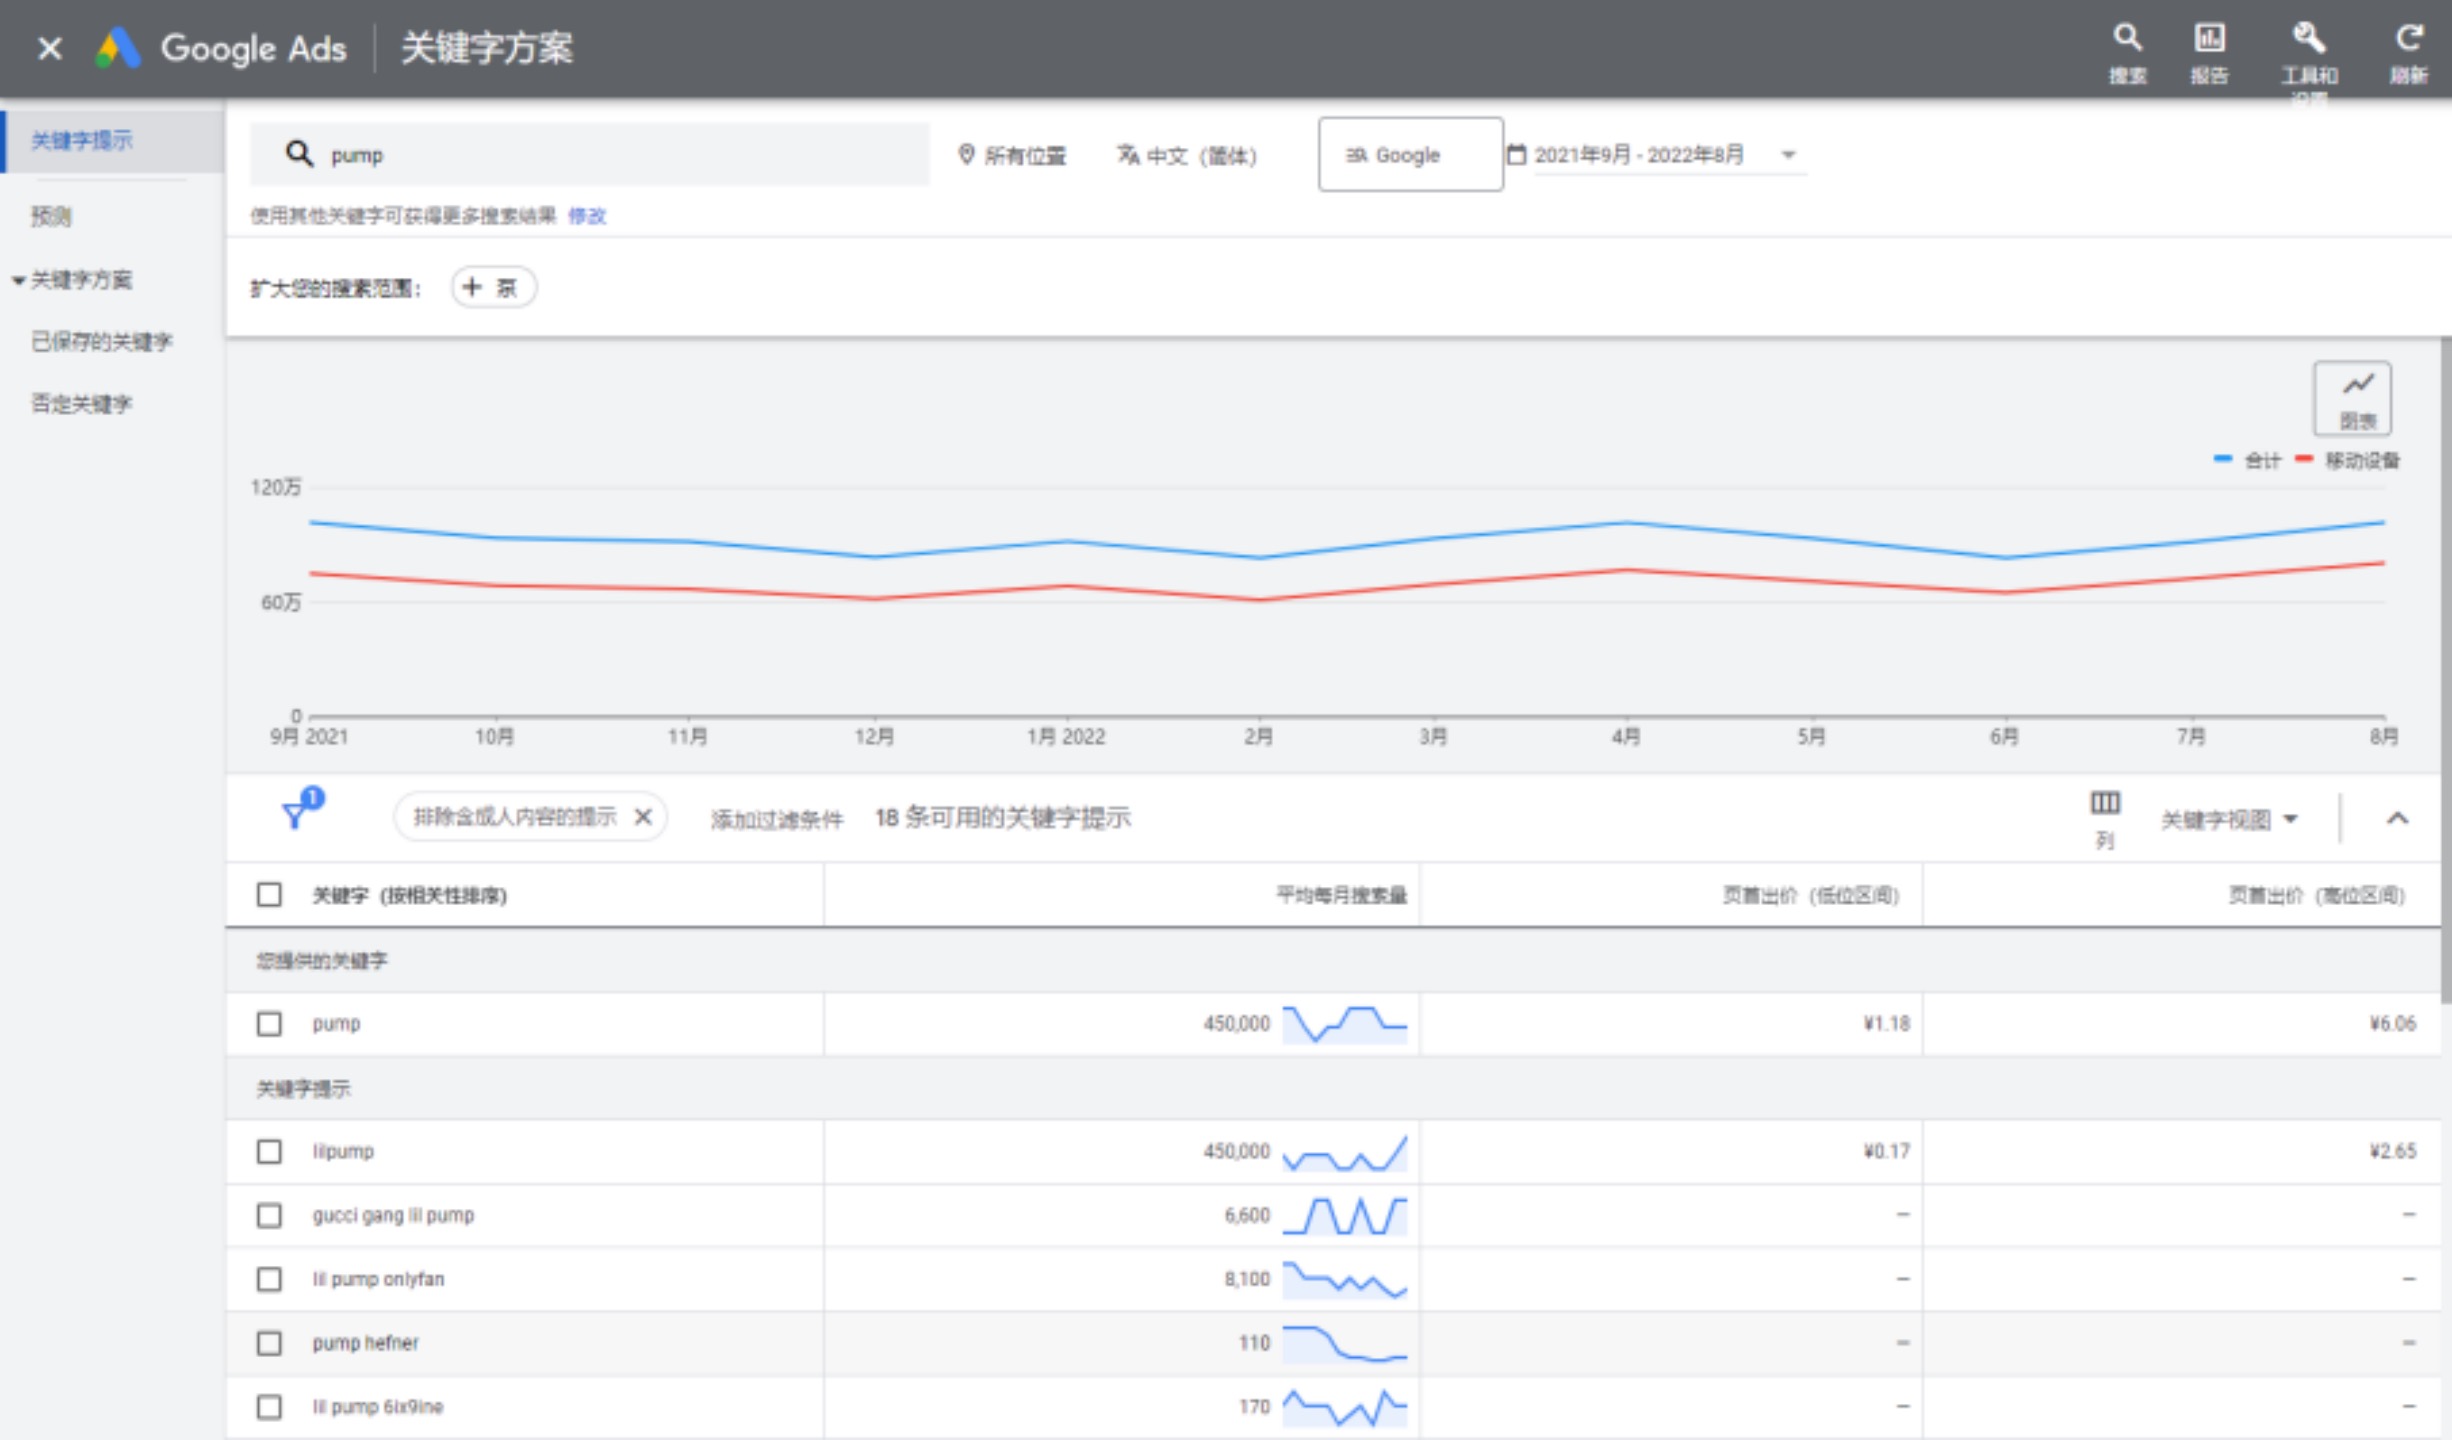Screen dimensions: 2452x1440
Task: Click the blue modify link
Action: coord(587,215)
